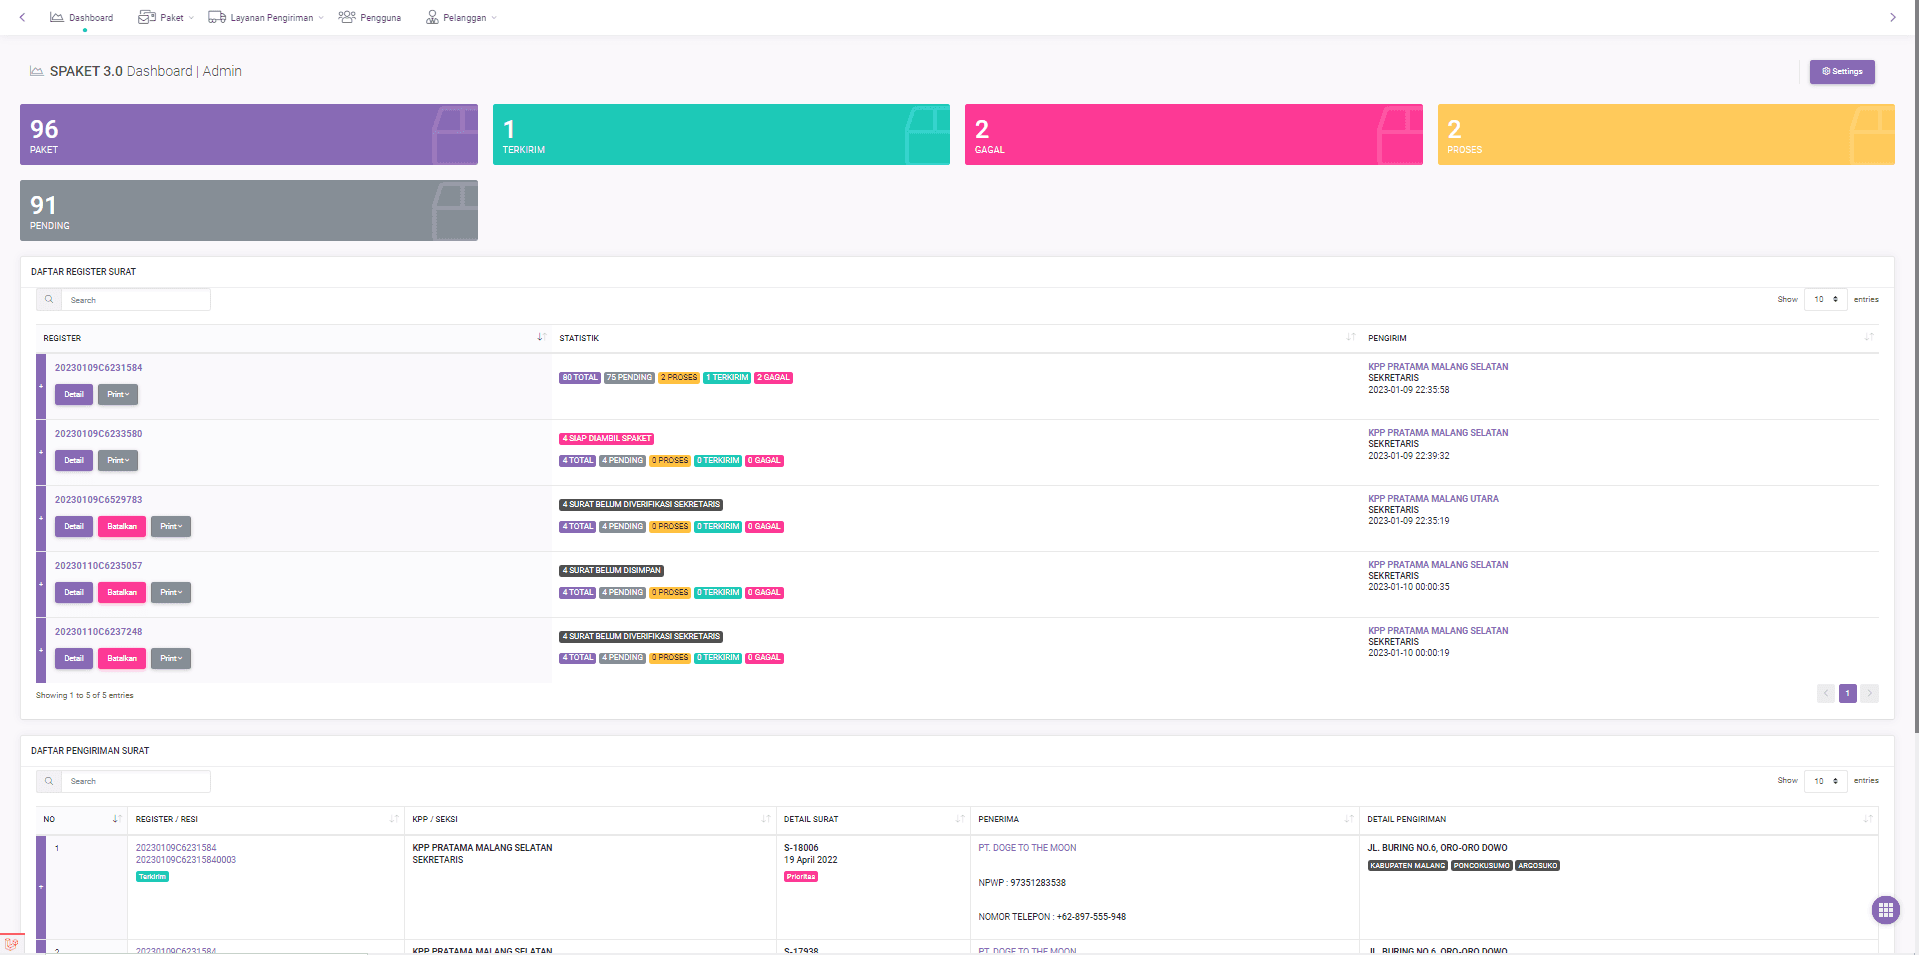Open entries count dropdown in Daftar Pengiriman Surat
Screen dimensions: 1919x955
pyautogui.click(x=1825, y=781)
